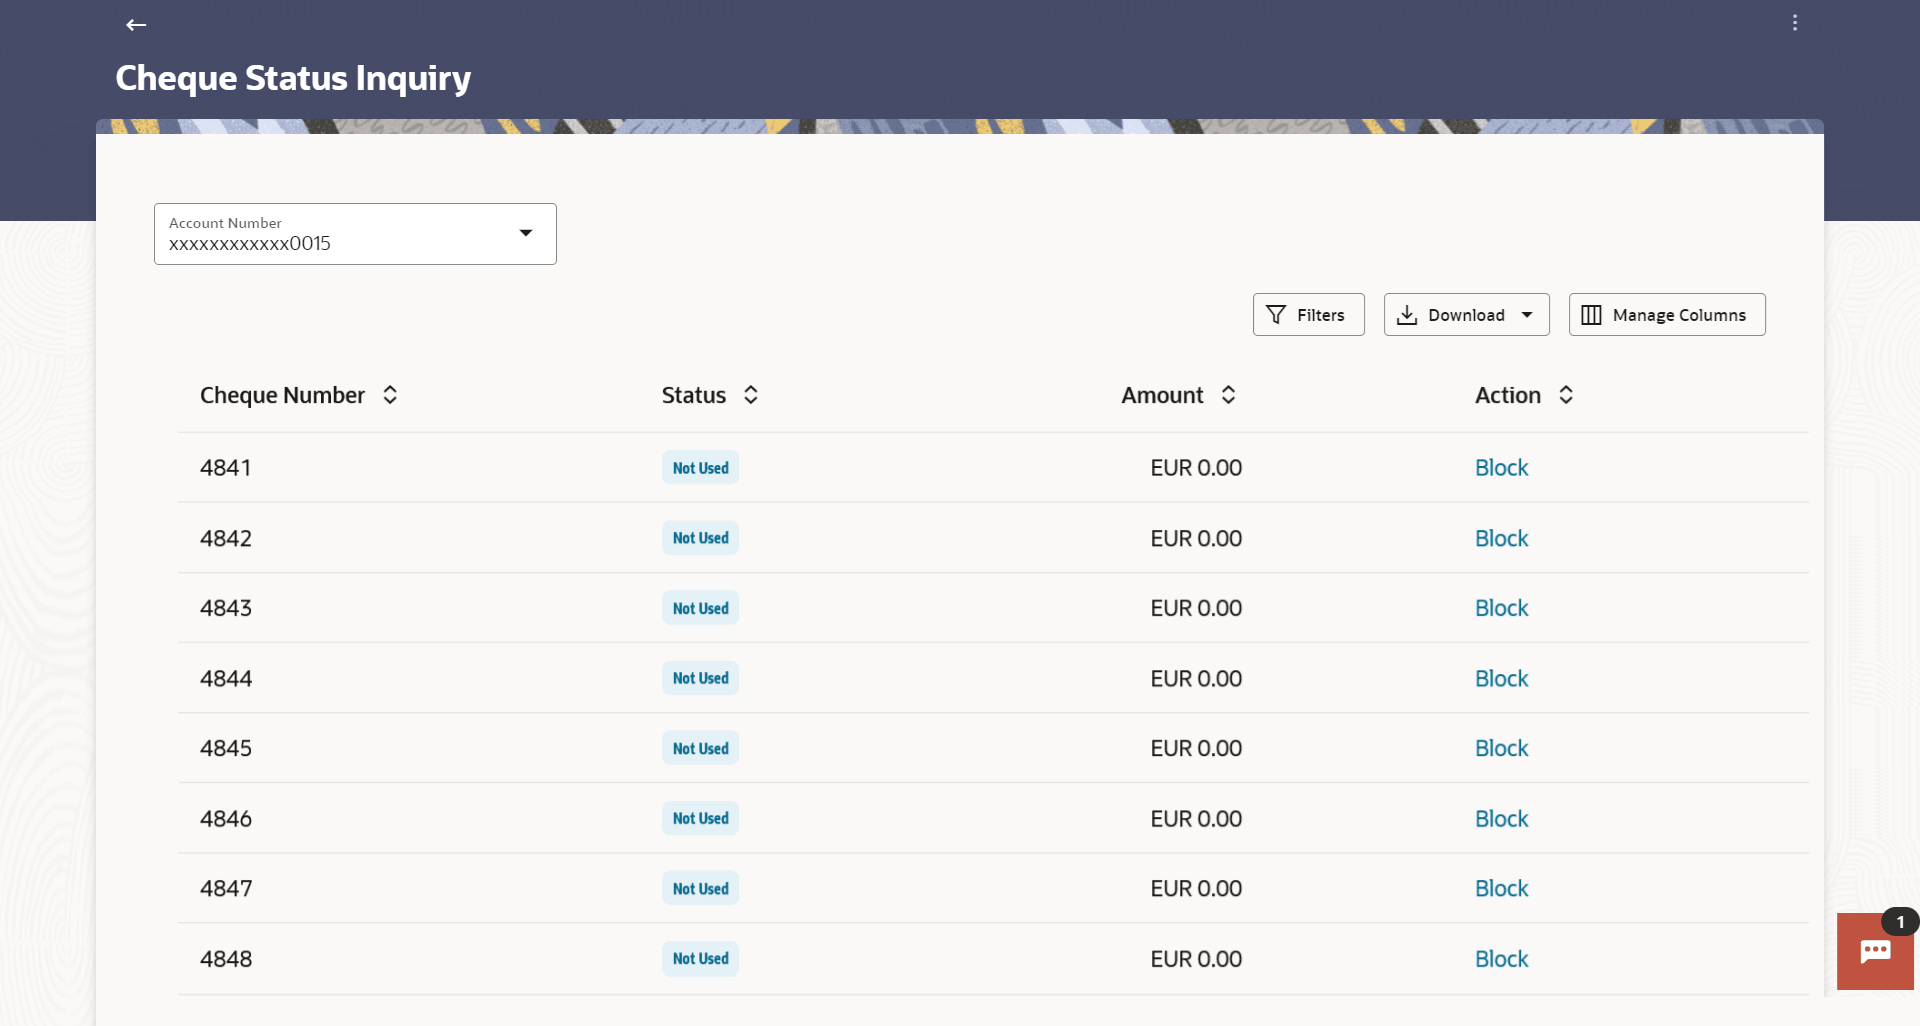
Task: Block cheque number 4847
Action: [x=1501, y=889]
